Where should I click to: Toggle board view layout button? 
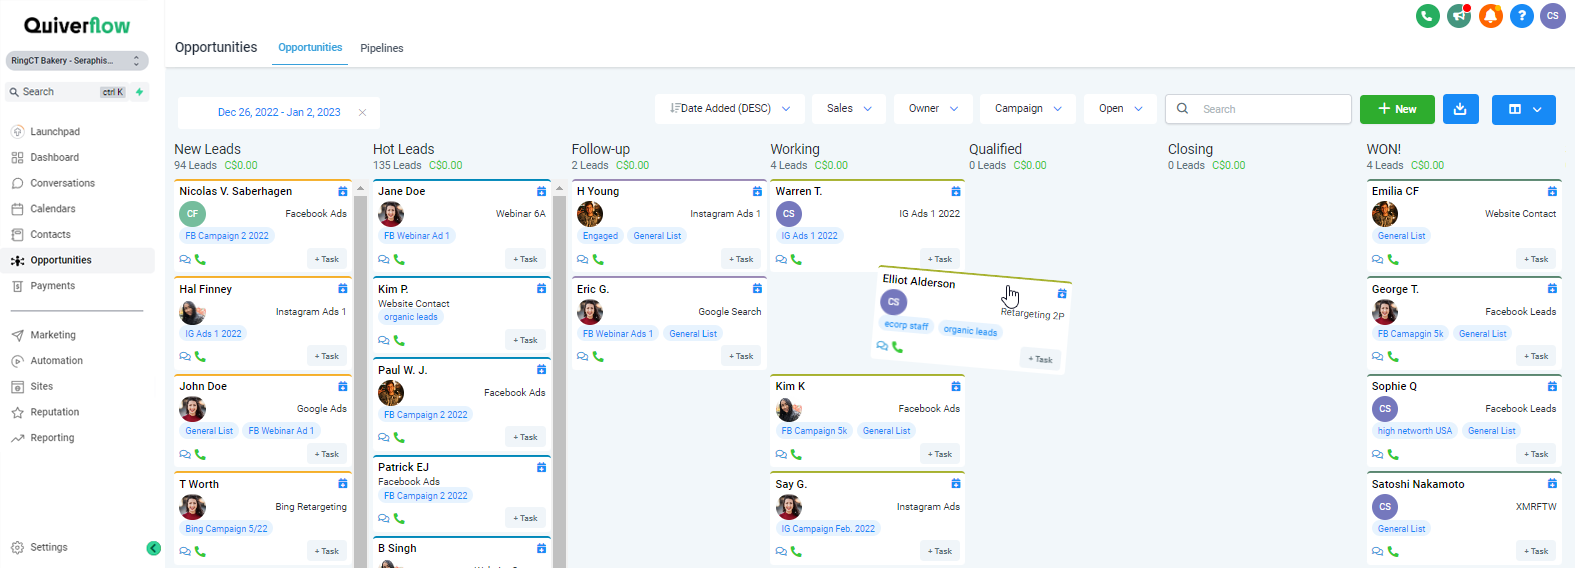pos(1523,109)
